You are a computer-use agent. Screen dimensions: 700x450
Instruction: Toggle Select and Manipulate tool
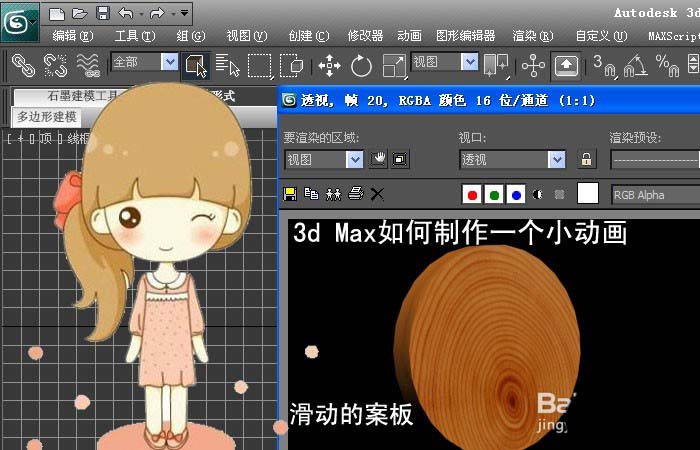(533, 66)
